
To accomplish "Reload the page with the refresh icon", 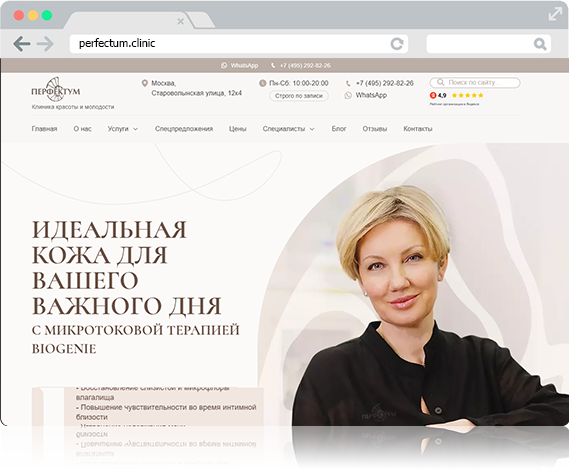I will pyautogui.click(x=397, y=44).
